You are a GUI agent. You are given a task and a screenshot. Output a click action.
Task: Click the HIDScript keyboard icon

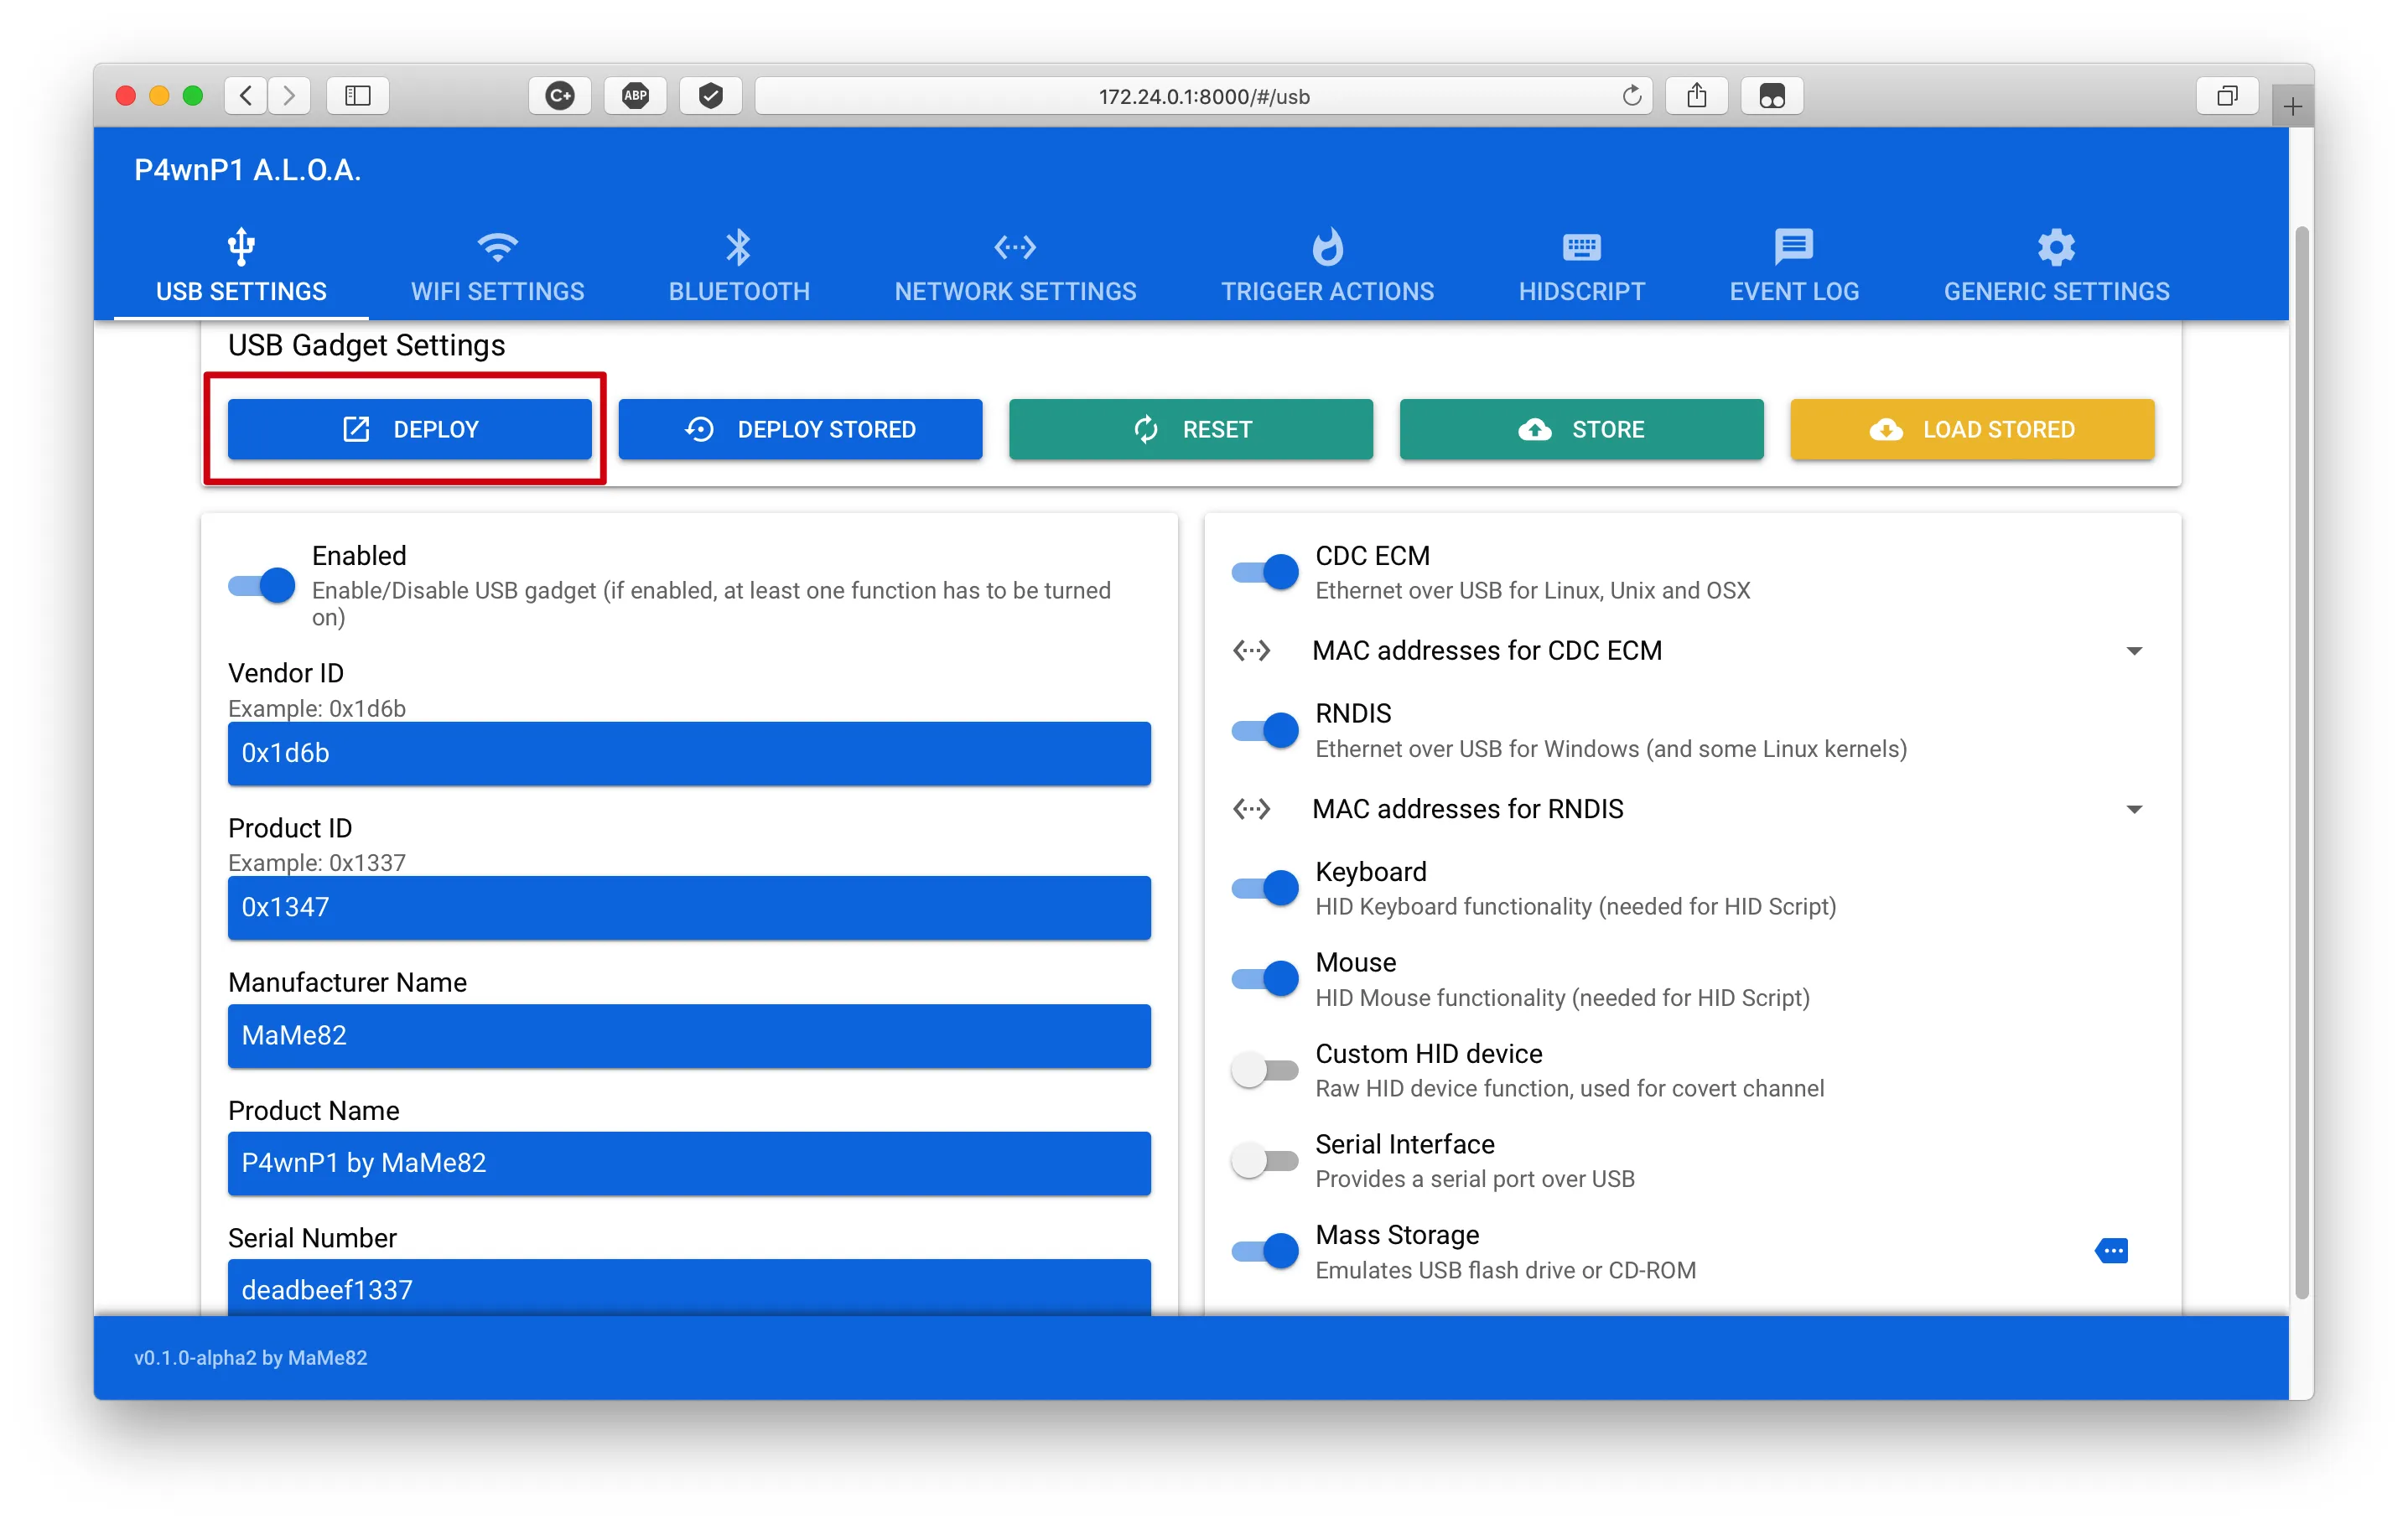click(x=1581, y=246)
